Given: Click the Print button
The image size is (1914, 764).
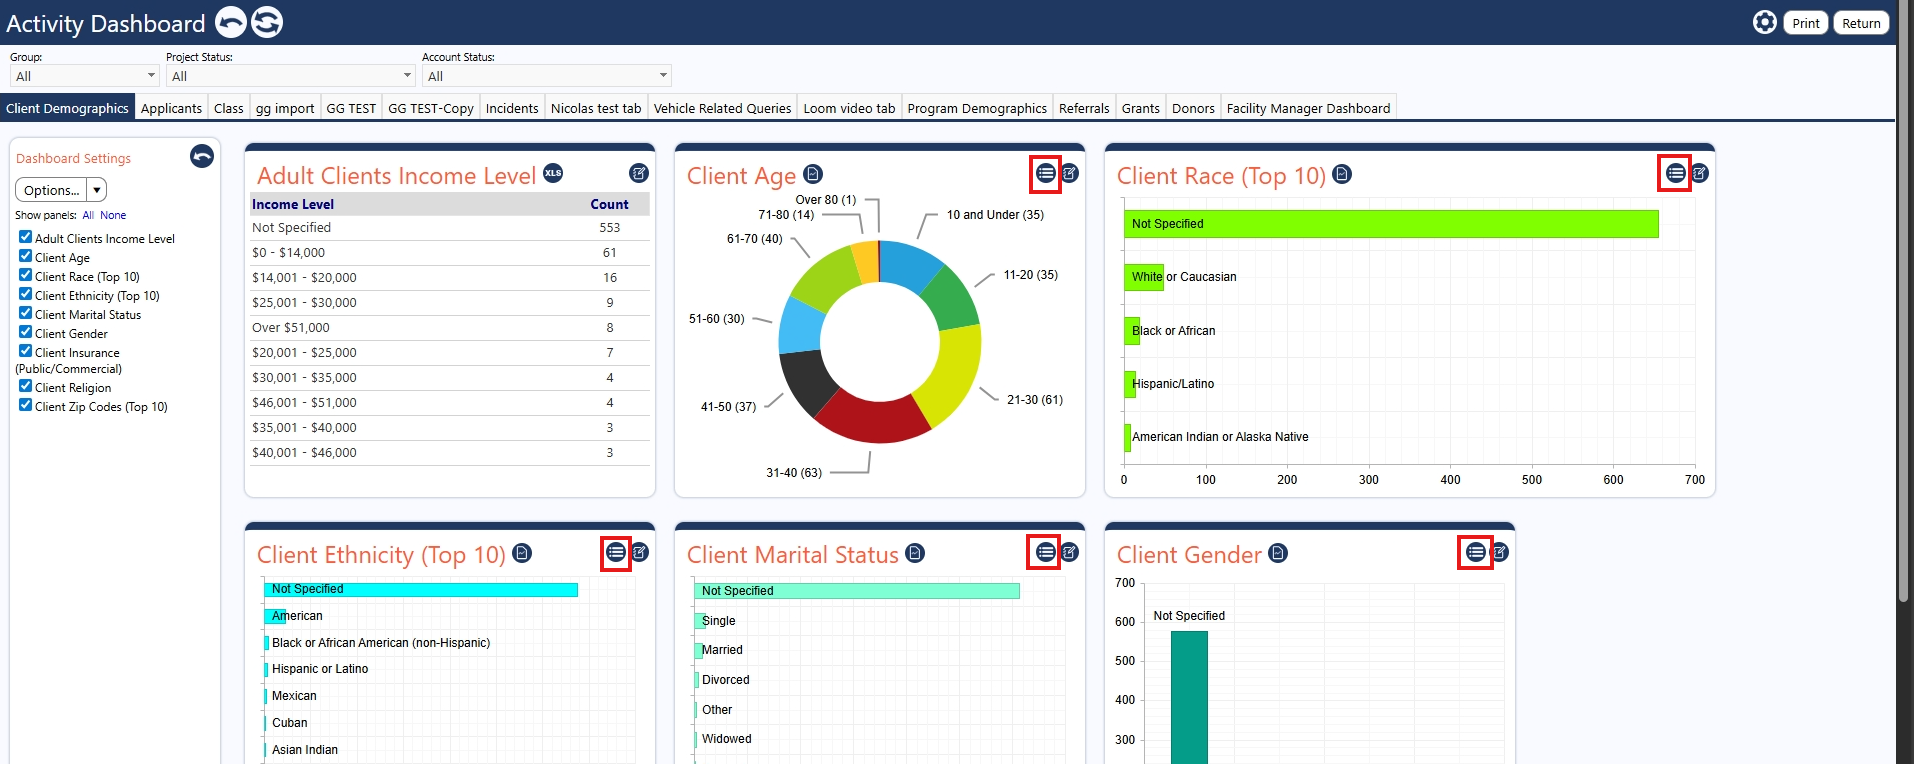Looking at the screenshot, I should point(1806,23).
